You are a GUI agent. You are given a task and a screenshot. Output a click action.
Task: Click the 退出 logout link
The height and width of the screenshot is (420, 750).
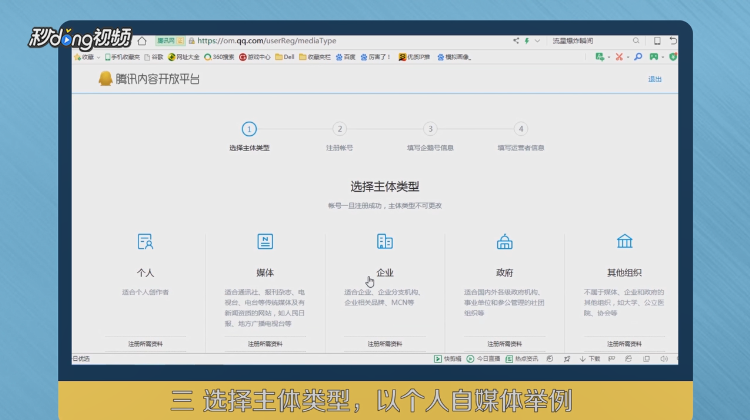tap(655, 79)
